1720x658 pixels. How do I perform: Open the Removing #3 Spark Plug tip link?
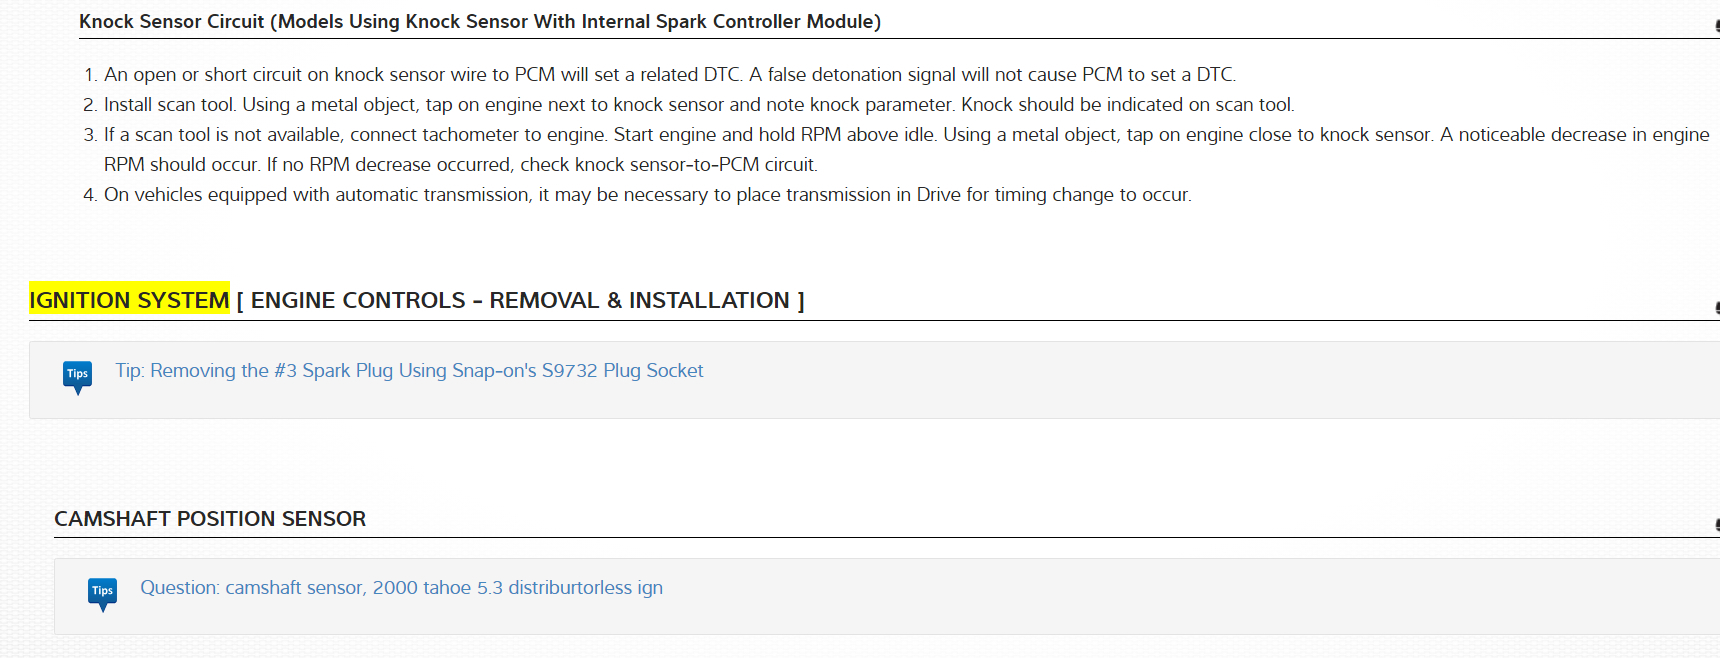409,371
